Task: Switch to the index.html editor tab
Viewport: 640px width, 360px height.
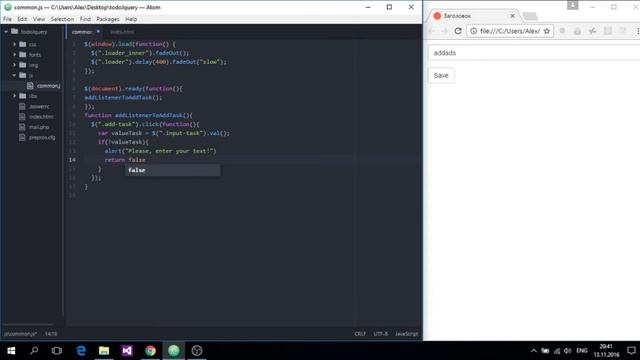Action: pos(122,32)
